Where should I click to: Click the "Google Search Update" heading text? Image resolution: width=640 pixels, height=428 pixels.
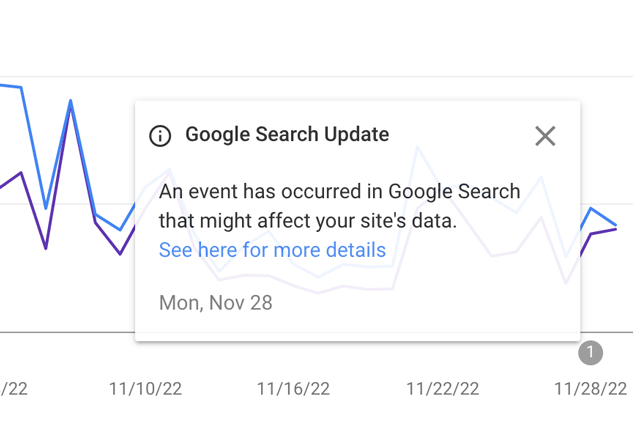coord(287,135)
